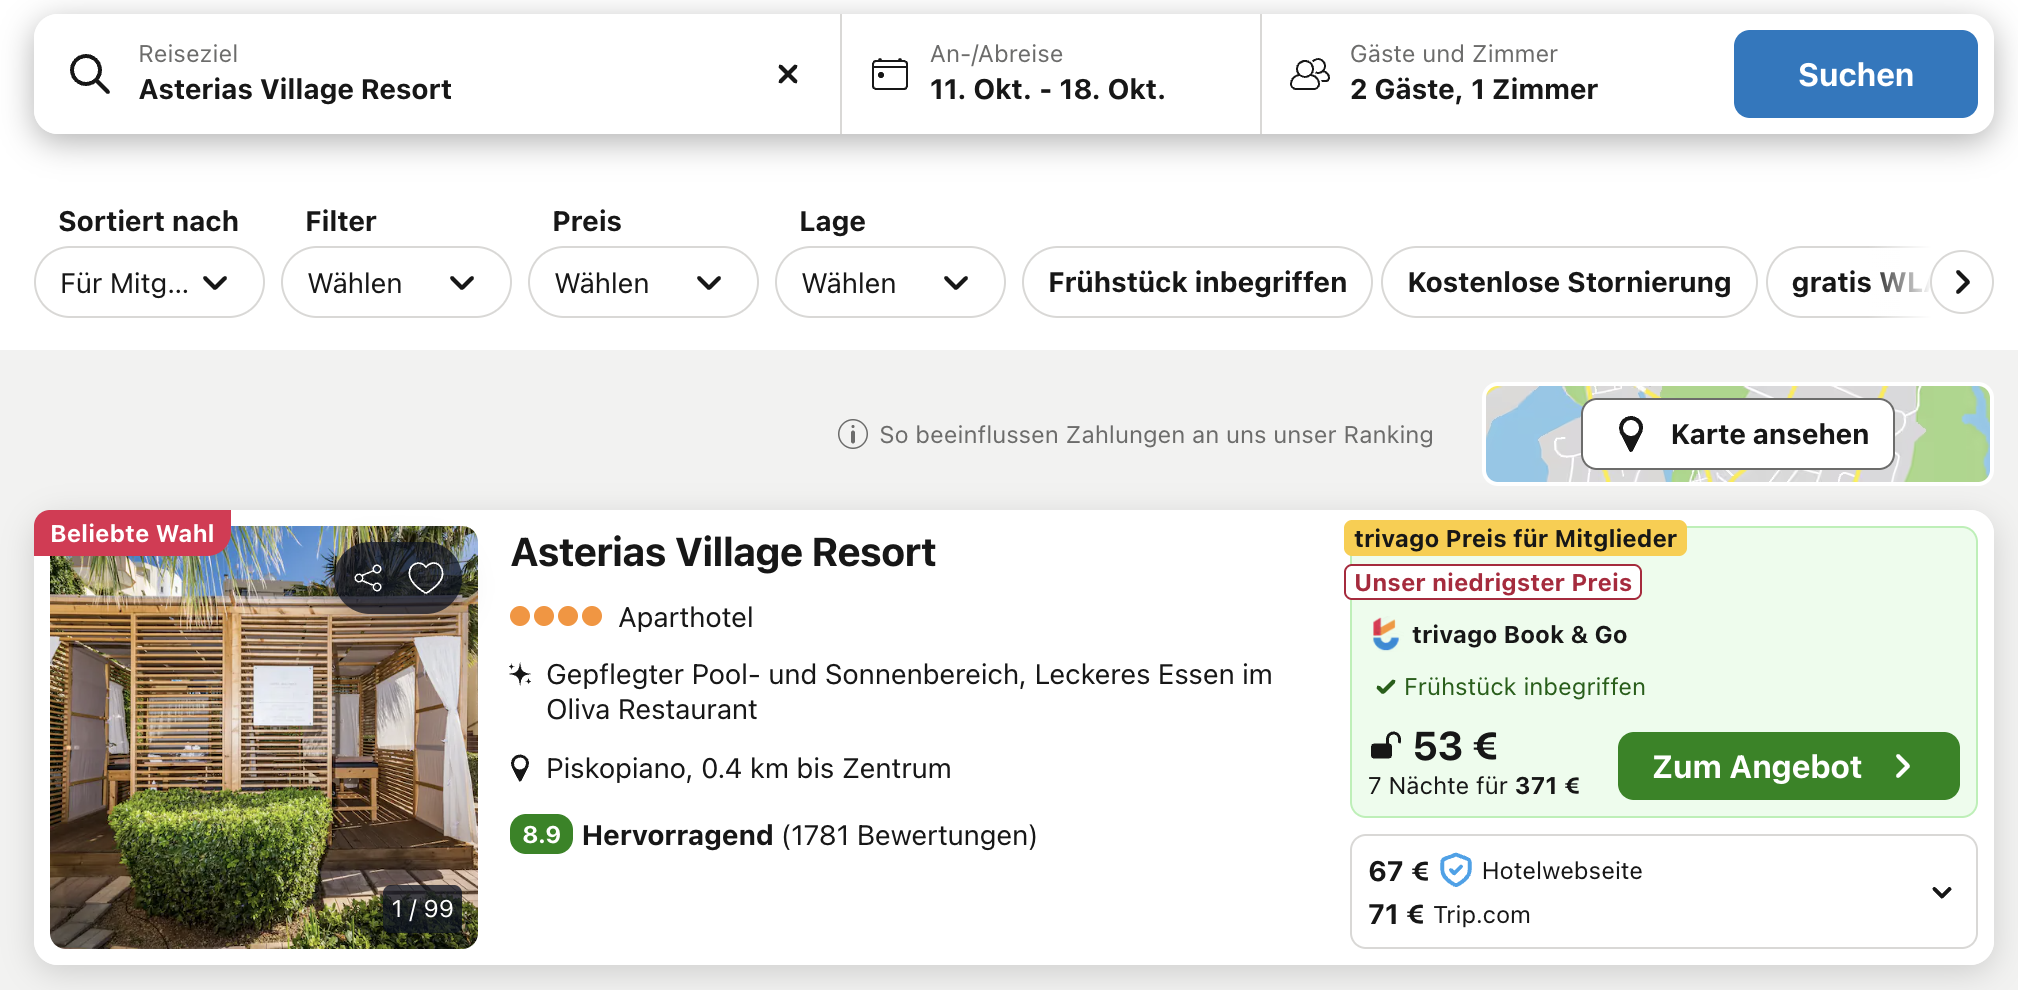Clear the Reiseziel destination field
This screenshot has width=2018, height=990.
click(x=788, y=74)
